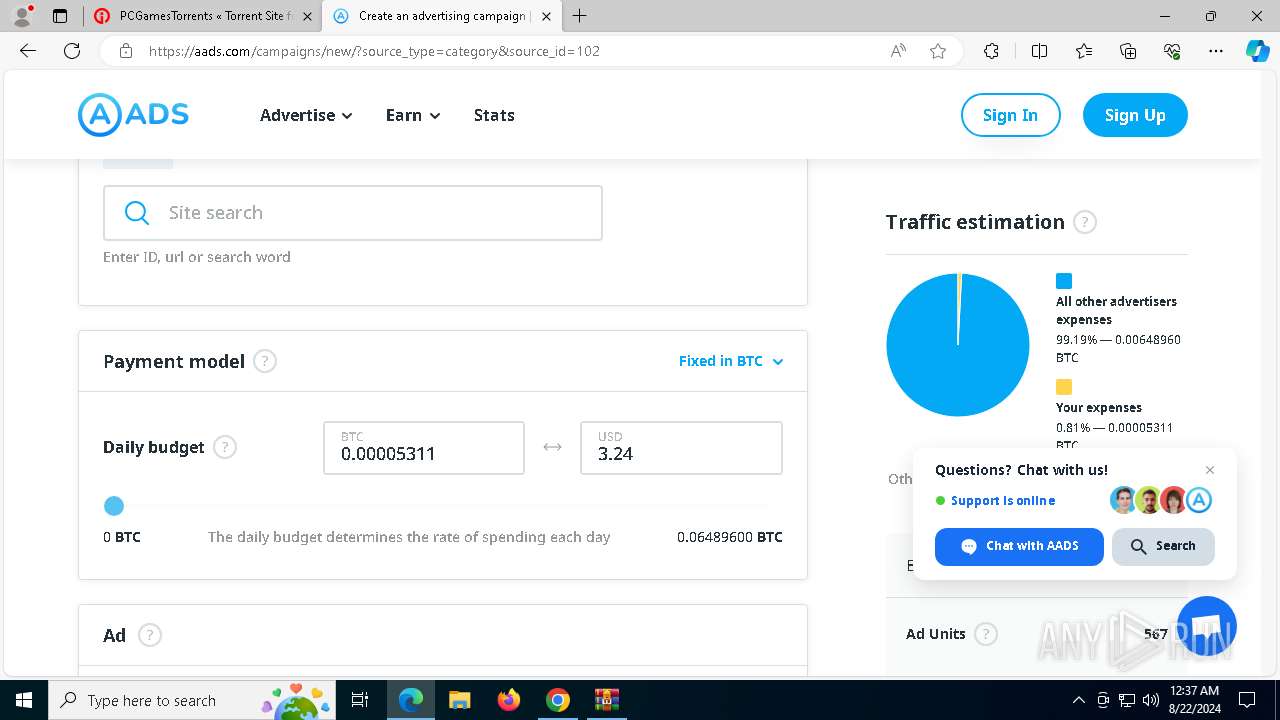Click the Sign In button
This screenshot has height=720, width=1280.
(x=1010, y=115)
